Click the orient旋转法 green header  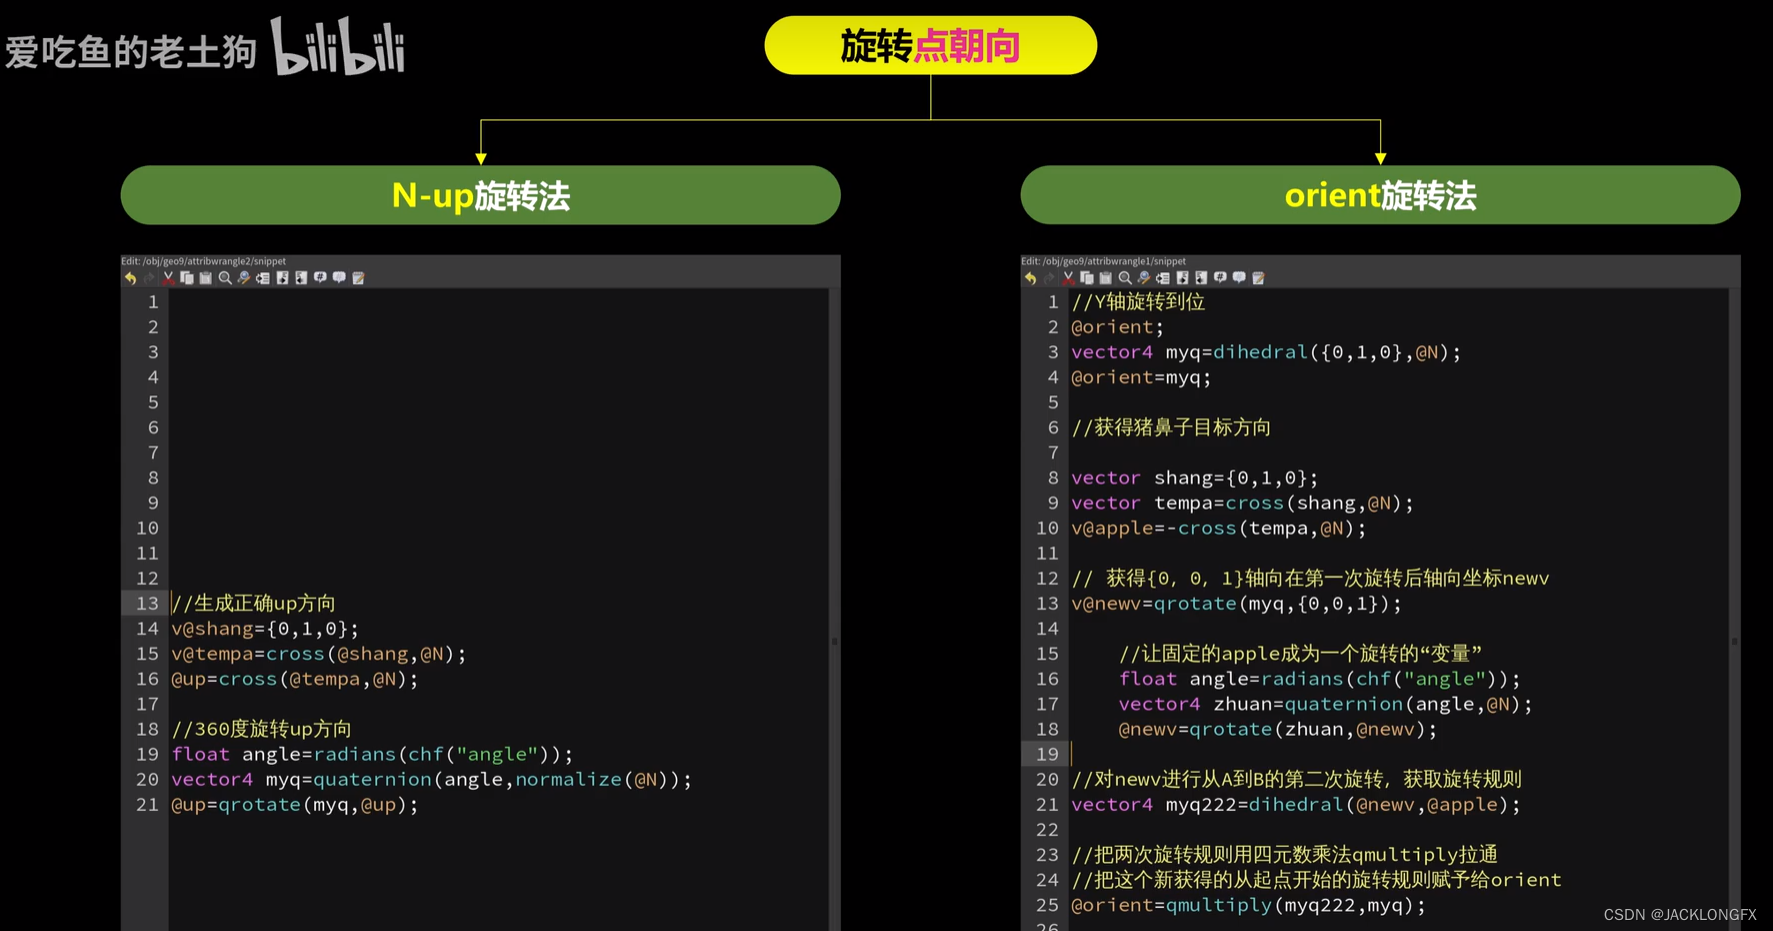tap(1380, 195)
